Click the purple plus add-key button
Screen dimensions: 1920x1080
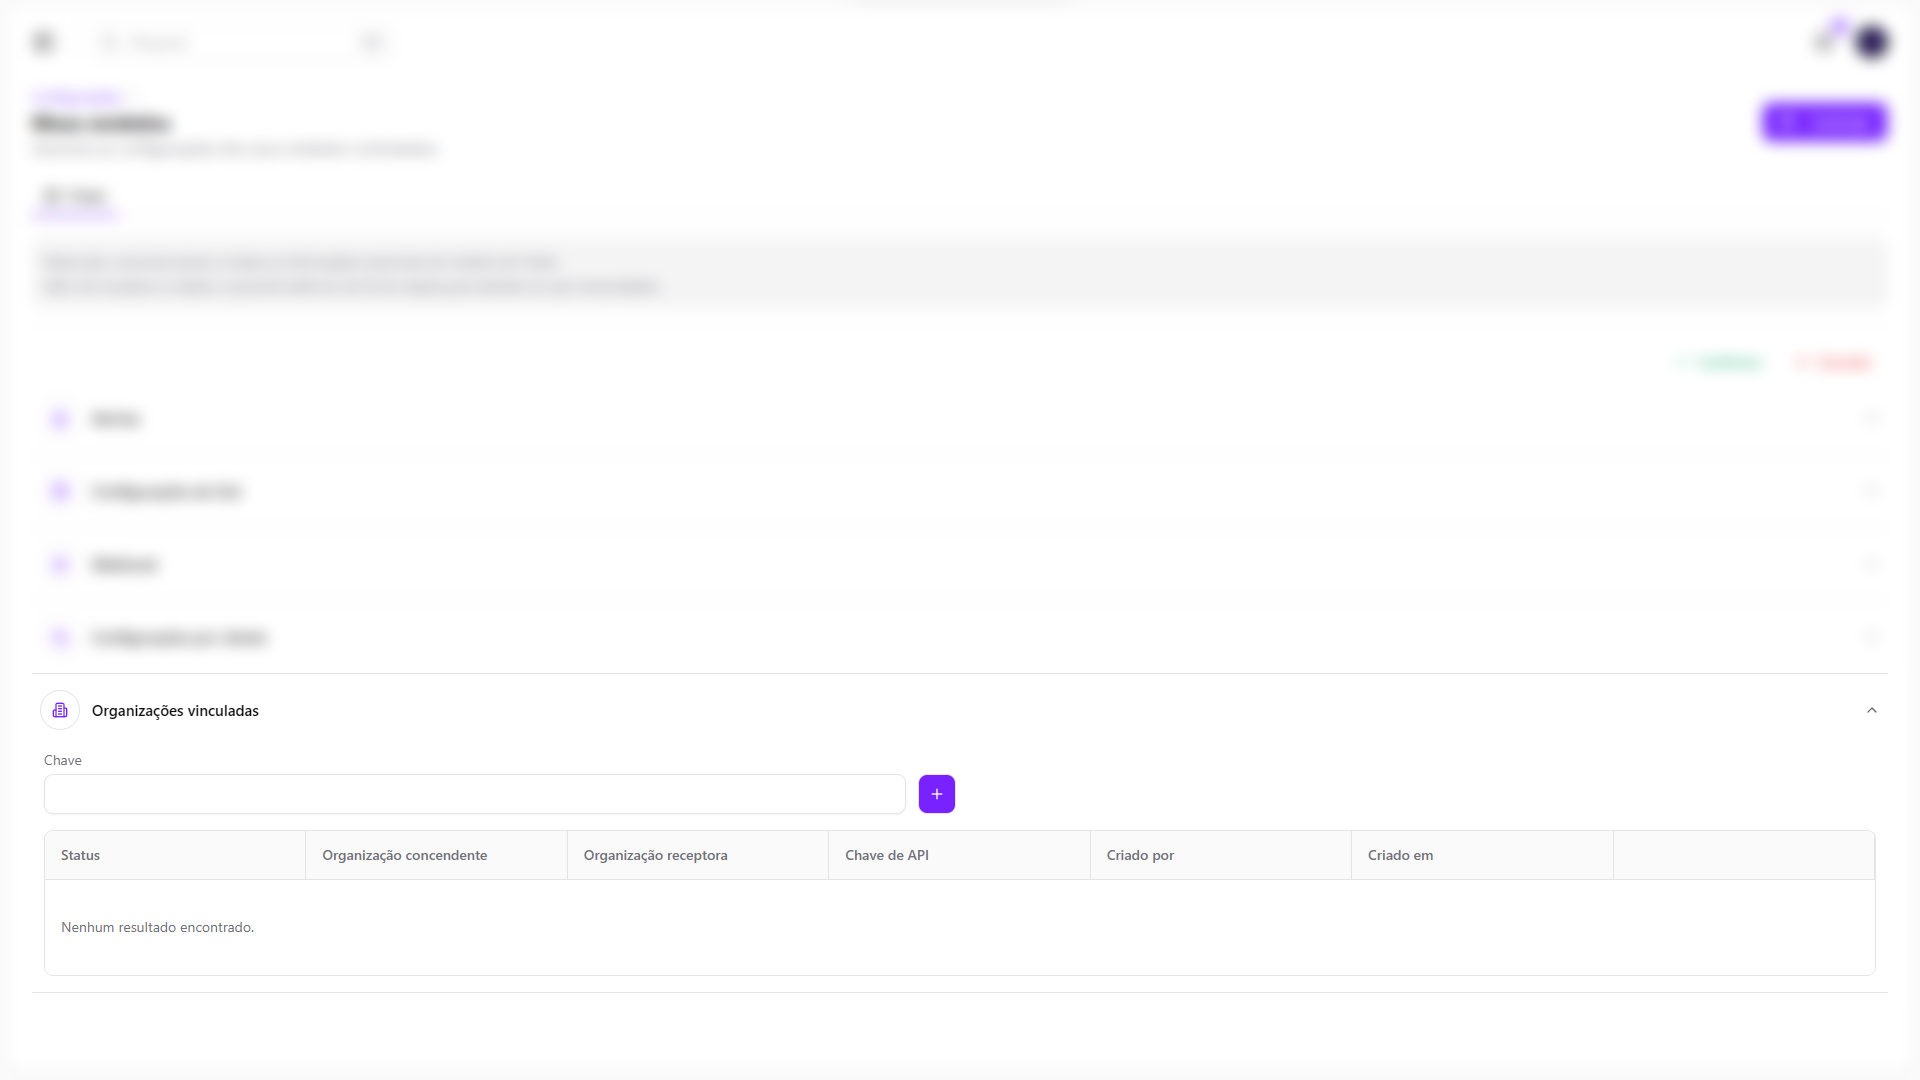(936, 794)
